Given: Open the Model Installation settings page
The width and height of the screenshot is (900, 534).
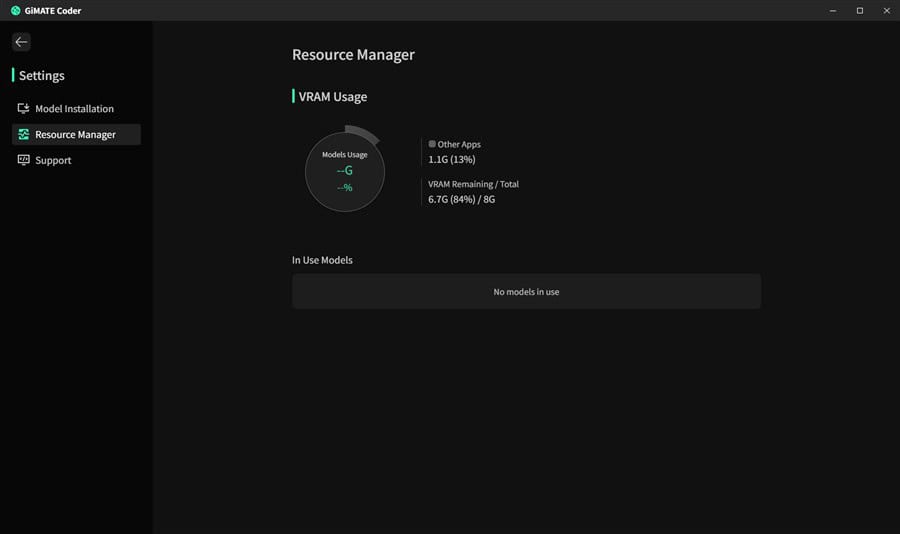Looking at the screenshot, I should point(74,108).
